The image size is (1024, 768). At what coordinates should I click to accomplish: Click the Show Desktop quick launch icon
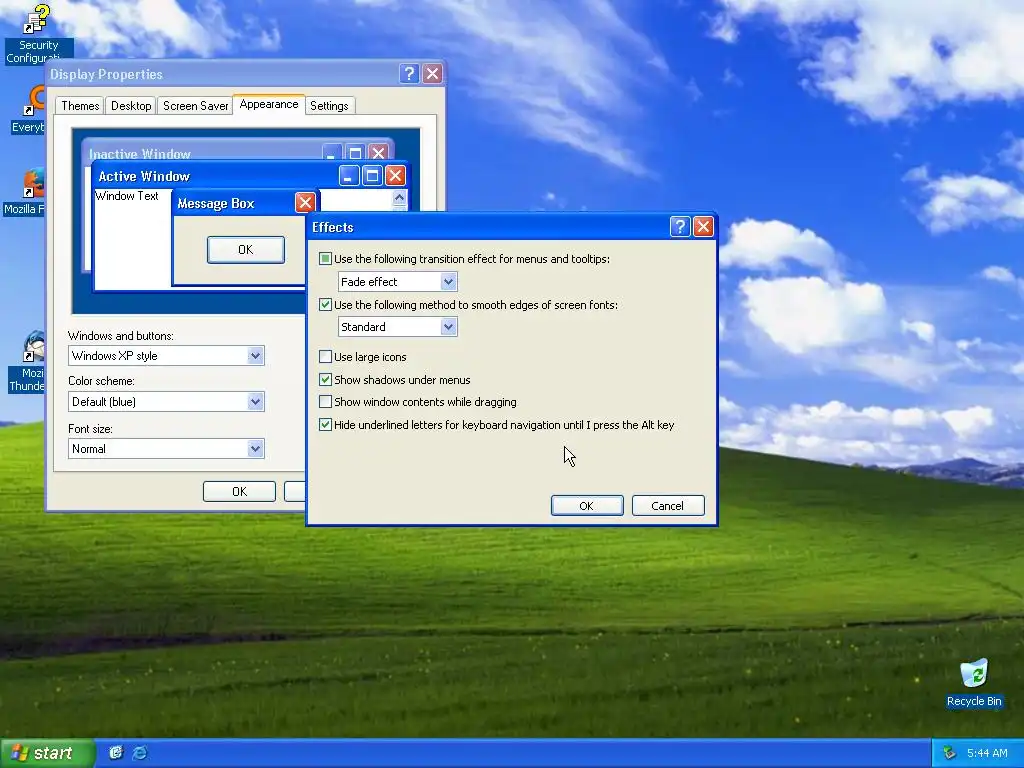tap(116, 752)
